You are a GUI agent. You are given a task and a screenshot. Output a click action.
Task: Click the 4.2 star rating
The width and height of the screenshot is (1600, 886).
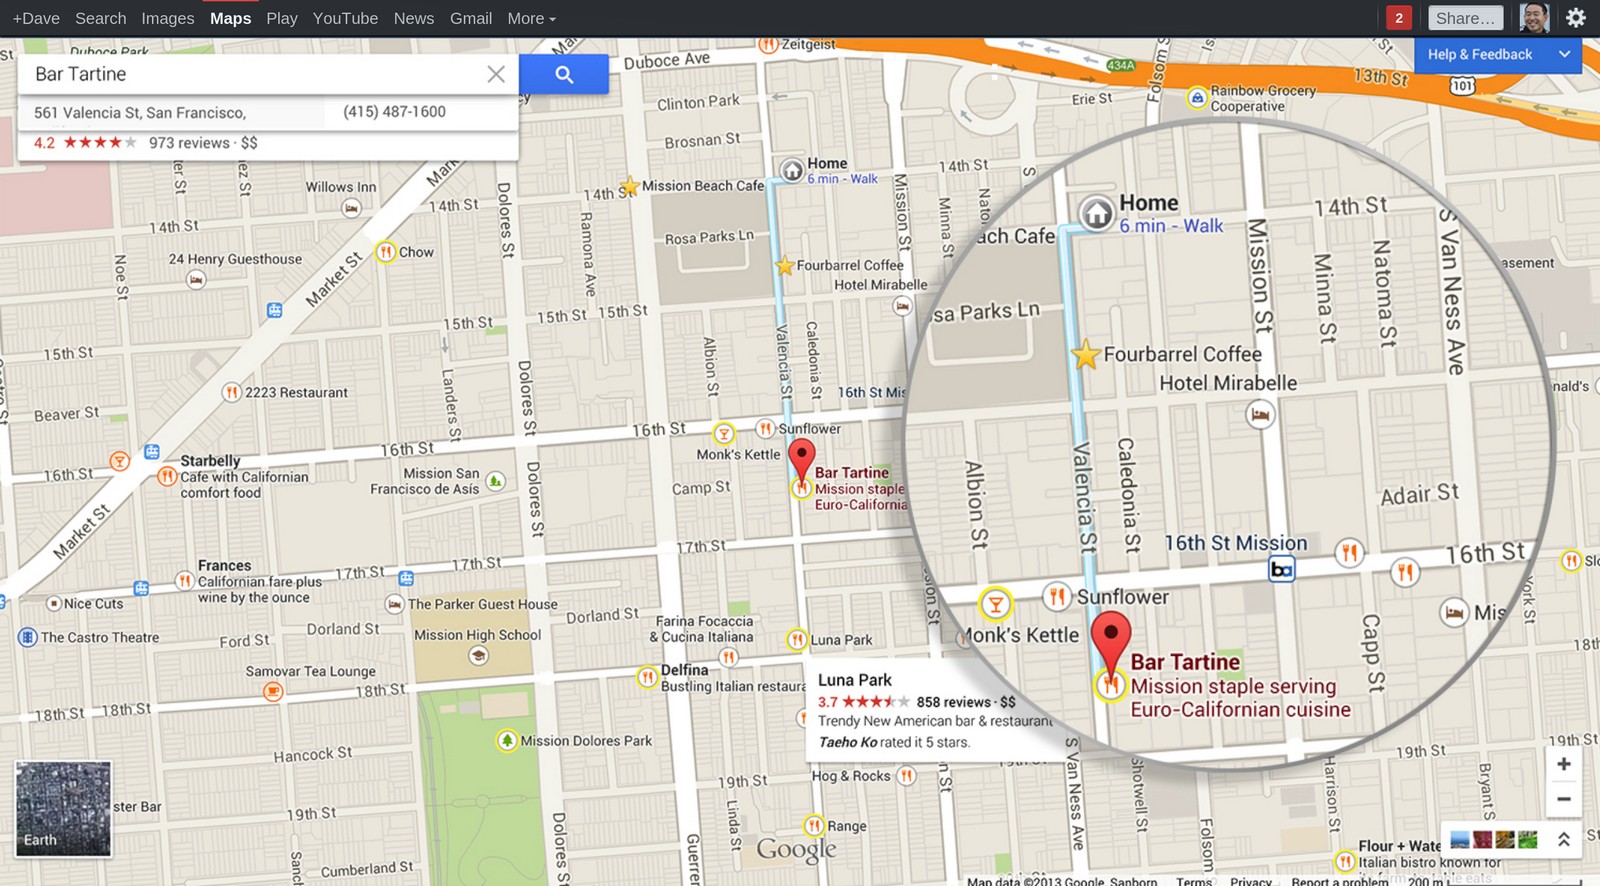pyautogui.click(x=85, y=143)
